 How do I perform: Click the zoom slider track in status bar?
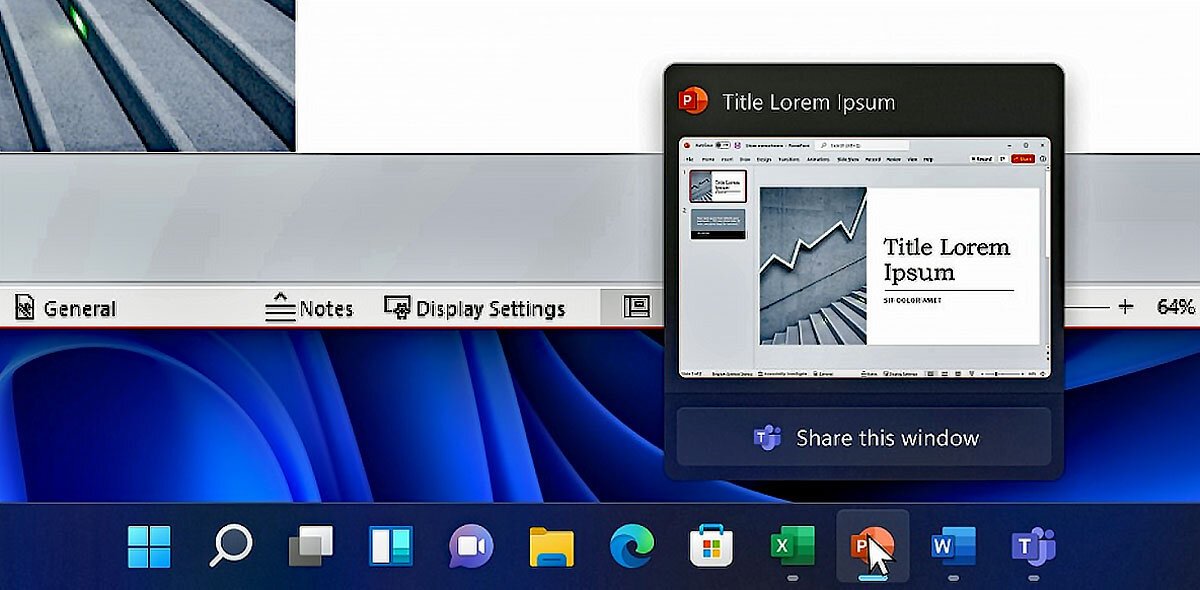(1086, 307)
